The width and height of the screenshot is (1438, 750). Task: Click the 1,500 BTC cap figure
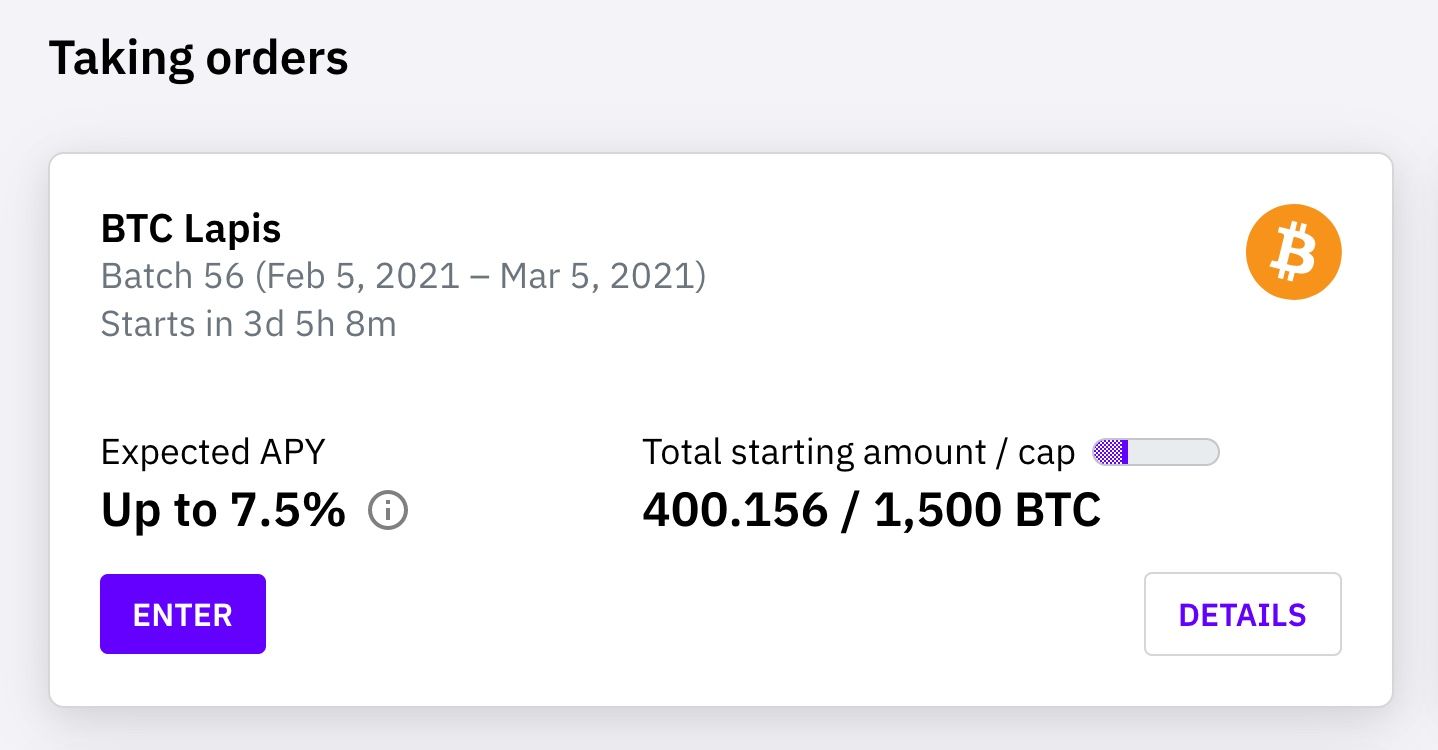pos(988,511)
